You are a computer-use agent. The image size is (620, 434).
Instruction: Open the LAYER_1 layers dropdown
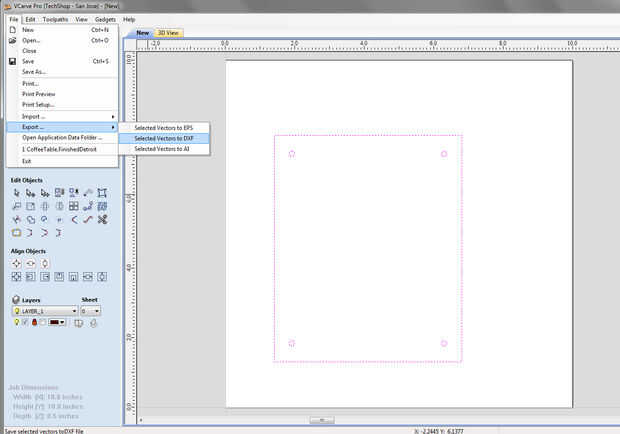point(45,311)
